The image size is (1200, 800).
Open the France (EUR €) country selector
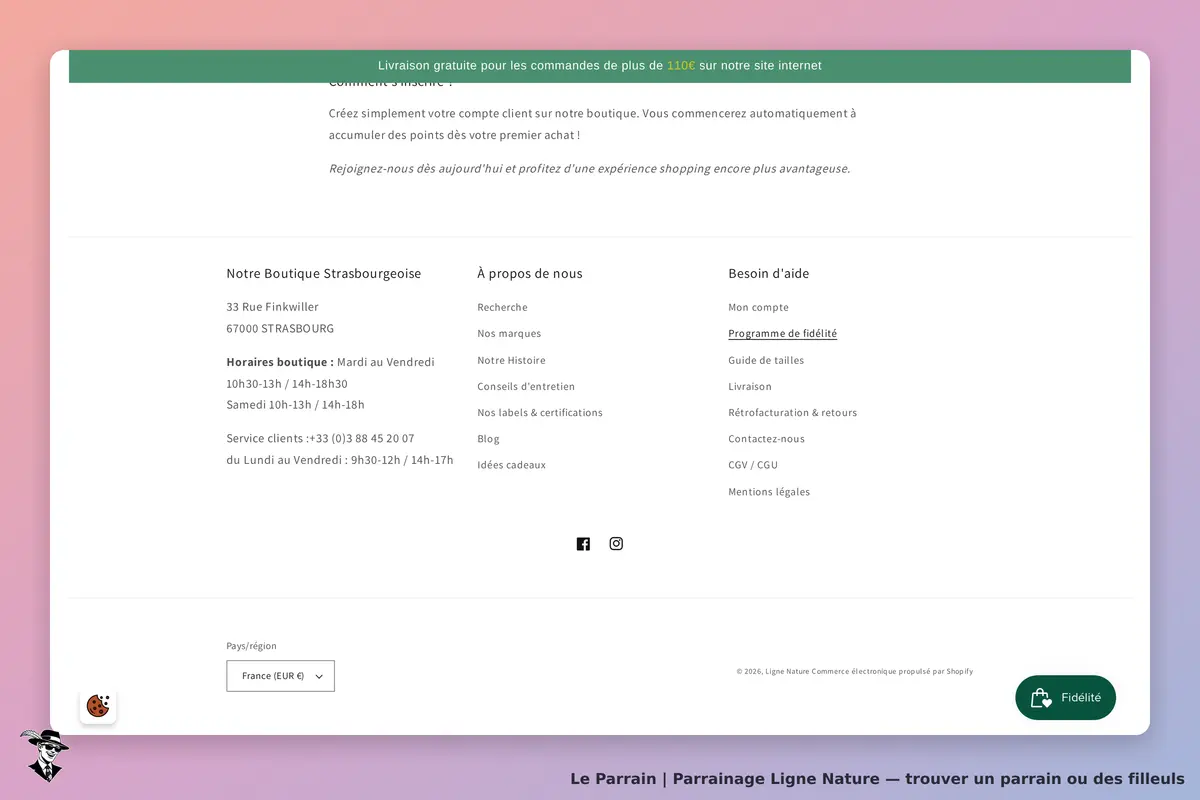click(x=281, y=676)
